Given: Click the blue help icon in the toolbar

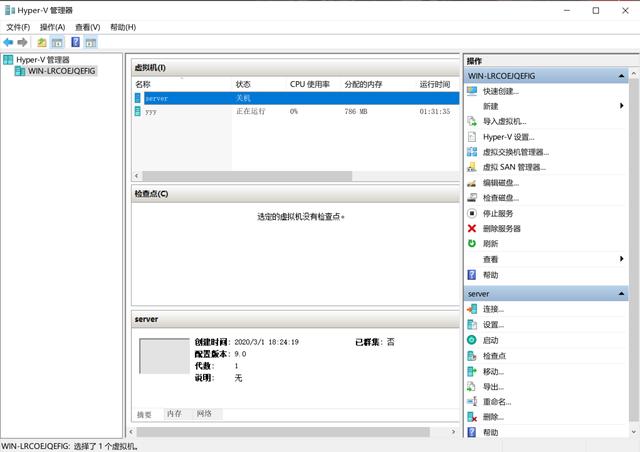Looking at the screenshot, I should (x=75, y=43).
